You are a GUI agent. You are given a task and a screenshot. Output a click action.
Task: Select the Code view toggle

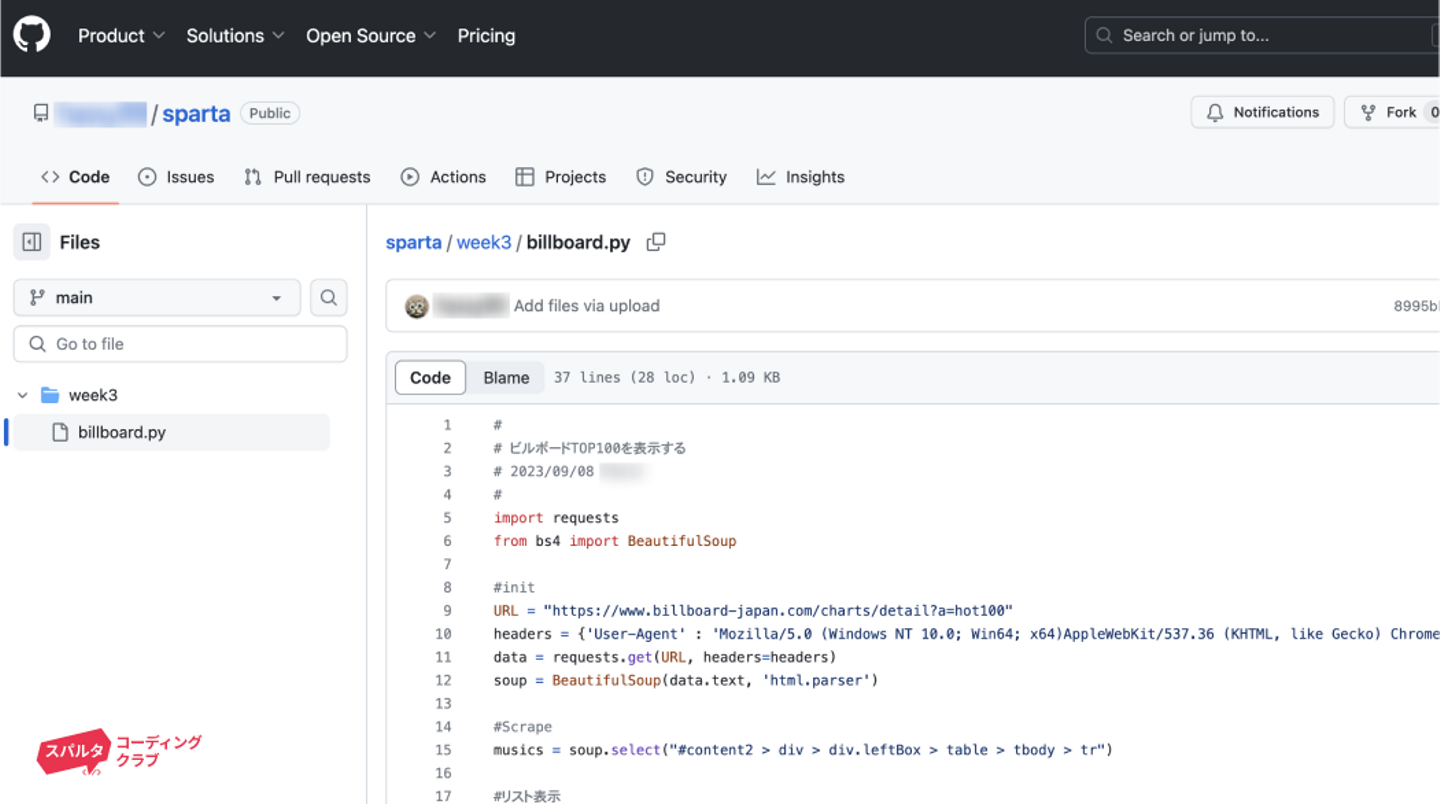(x=430, y=377)
